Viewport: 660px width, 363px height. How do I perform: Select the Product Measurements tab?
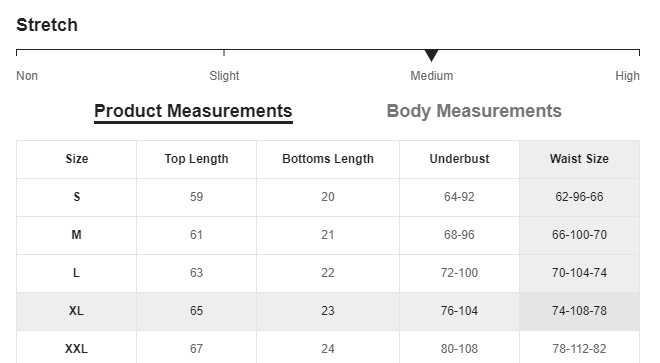[x=193, y=112]
